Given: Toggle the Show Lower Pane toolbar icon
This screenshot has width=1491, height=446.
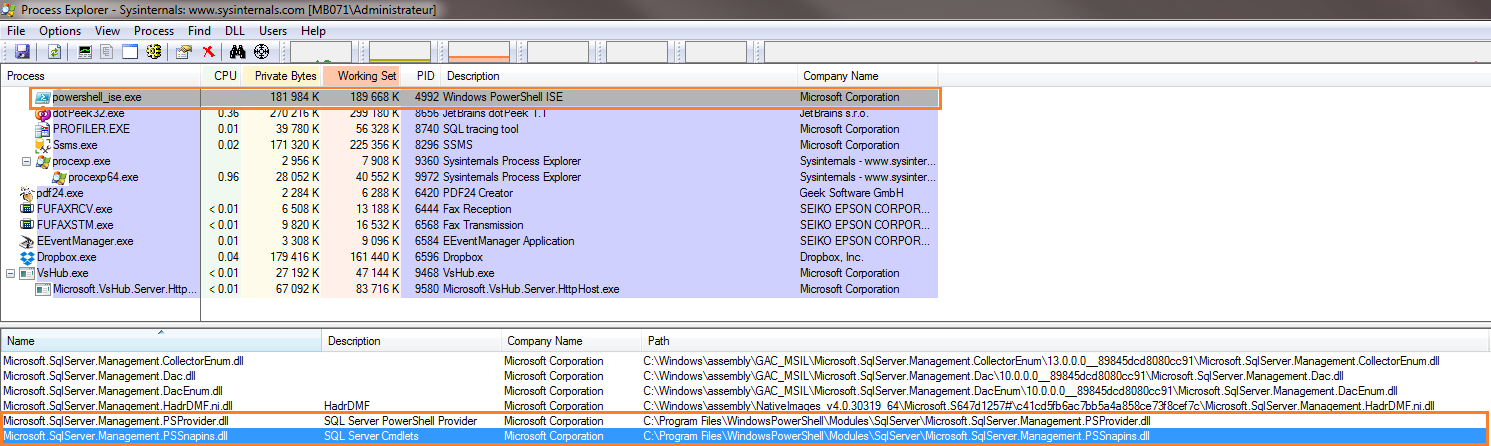Looking at the screenshot, I should (x=130, y=51).
